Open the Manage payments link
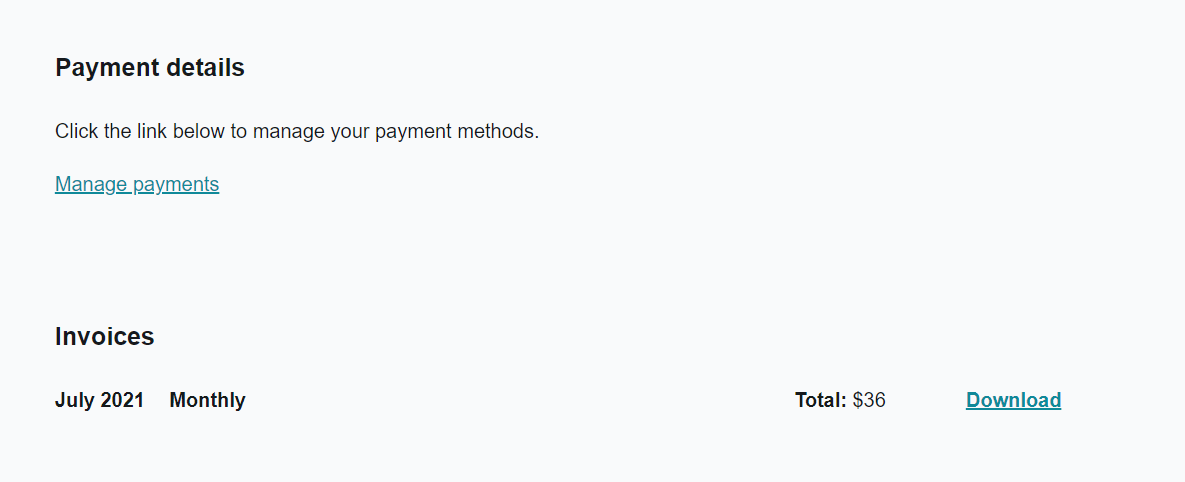The height and width of the screenshot is (482, 1185). [137, 184]
